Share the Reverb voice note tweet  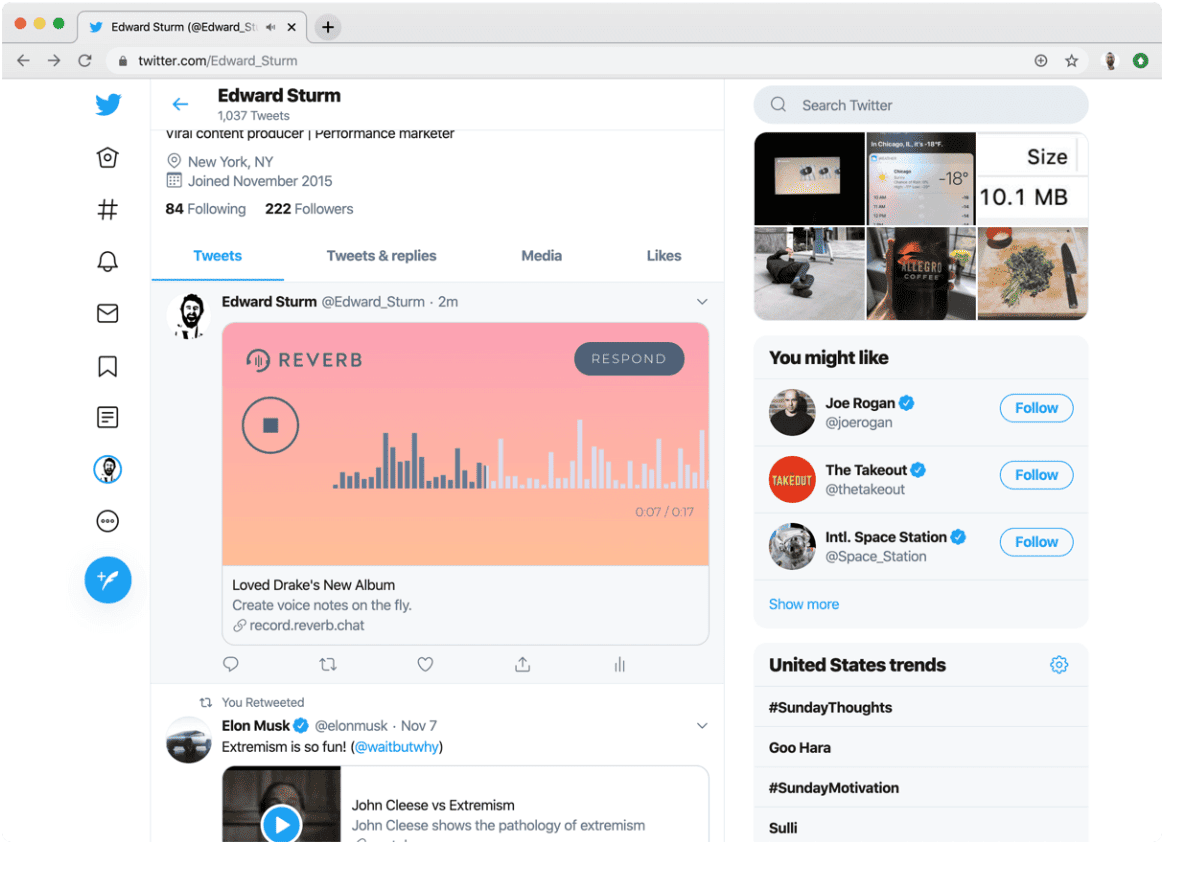click(x=523, y=664)
